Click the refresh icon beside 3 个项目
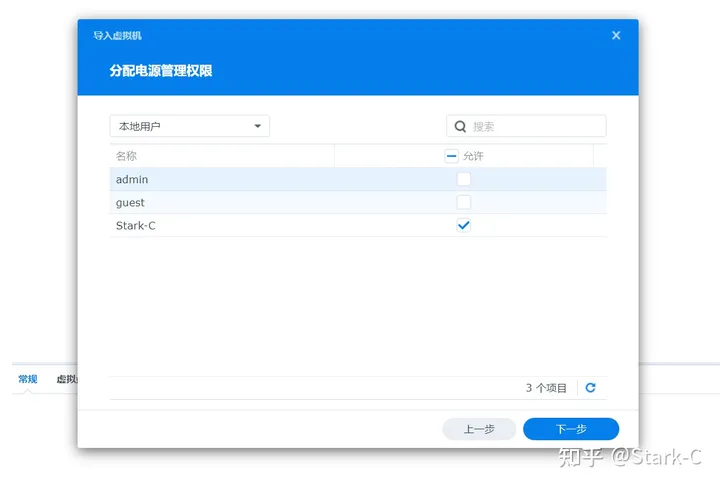 tap(590, 388)
